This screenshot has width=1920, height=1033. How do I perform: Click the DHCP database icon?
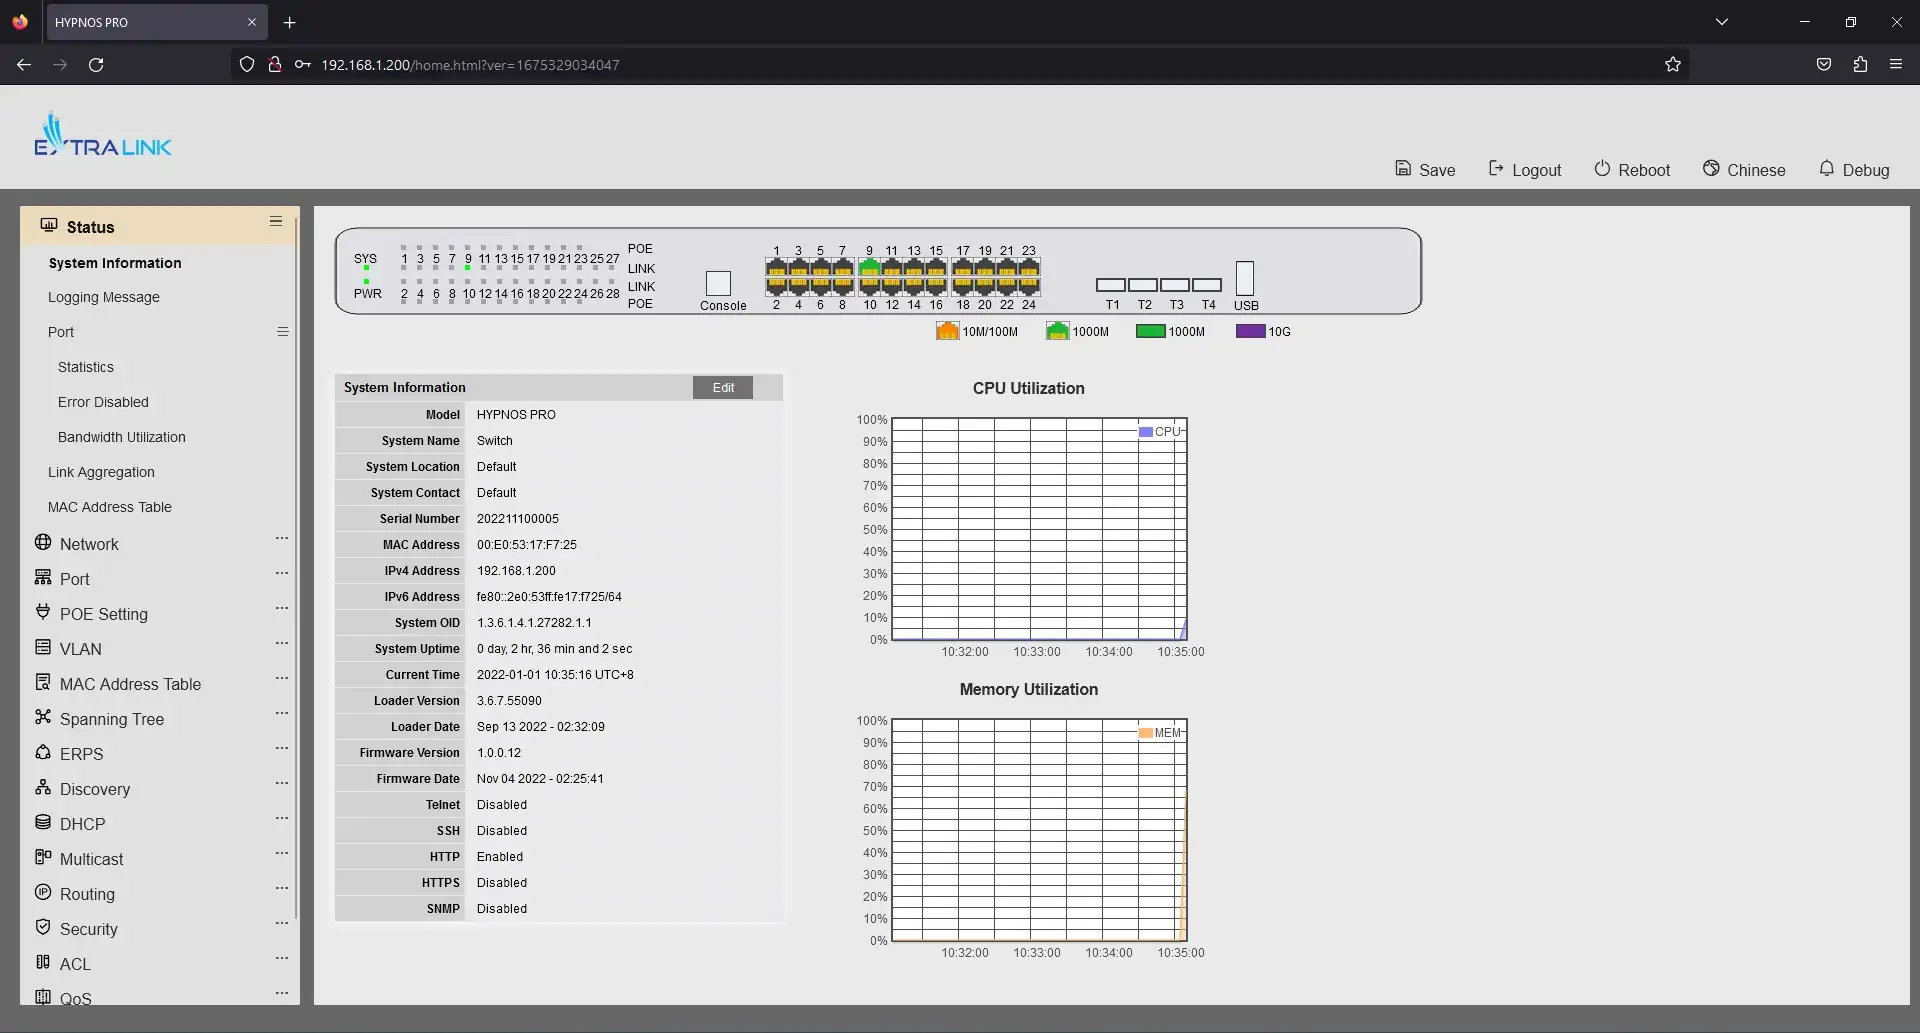(43, 823)
